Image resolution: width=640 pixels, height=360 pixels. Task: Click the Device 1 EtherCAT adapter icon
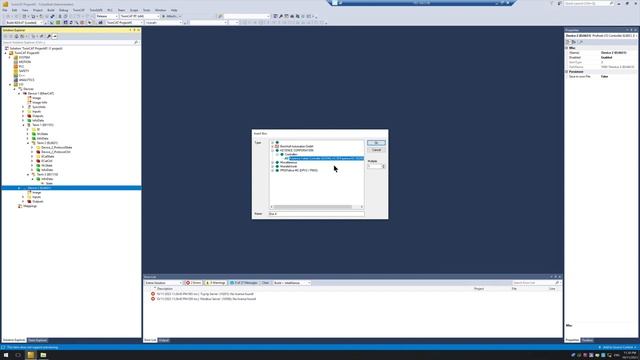point(25,93)
